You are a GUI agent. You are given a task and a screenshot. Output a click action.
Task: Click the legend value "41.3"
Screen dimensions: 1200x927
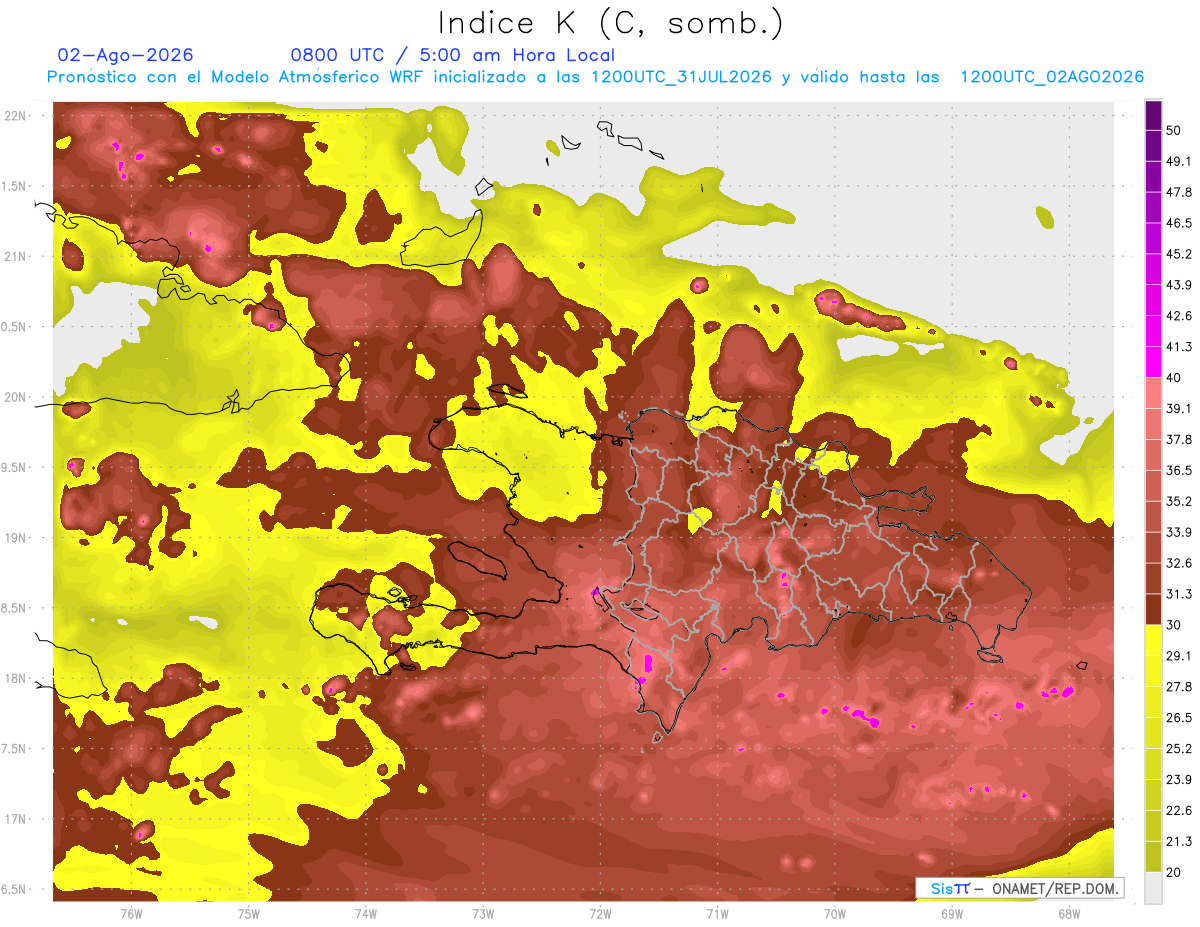coord(1178,347)
